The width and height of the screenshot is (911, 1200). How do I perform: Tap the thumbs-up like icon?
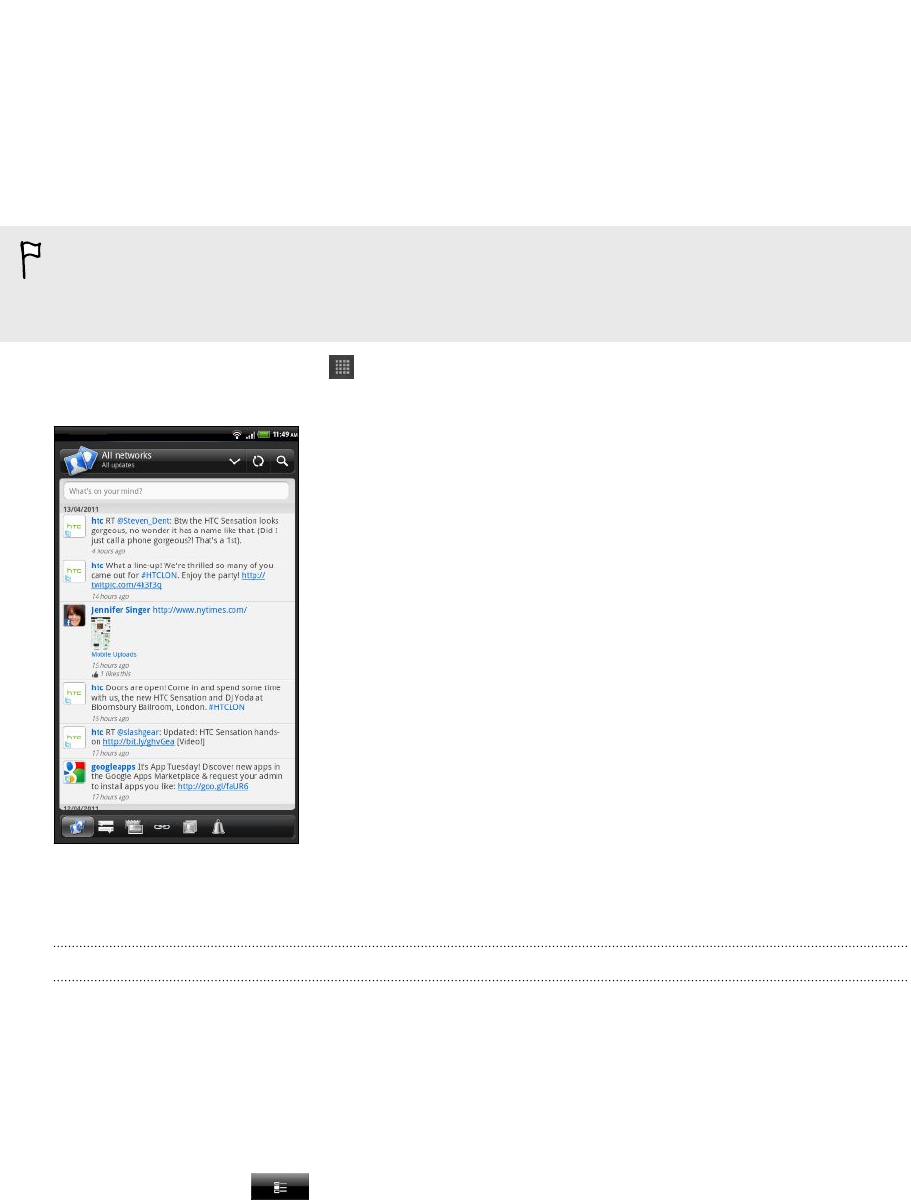pyautogui.click(x=94, y=674)
